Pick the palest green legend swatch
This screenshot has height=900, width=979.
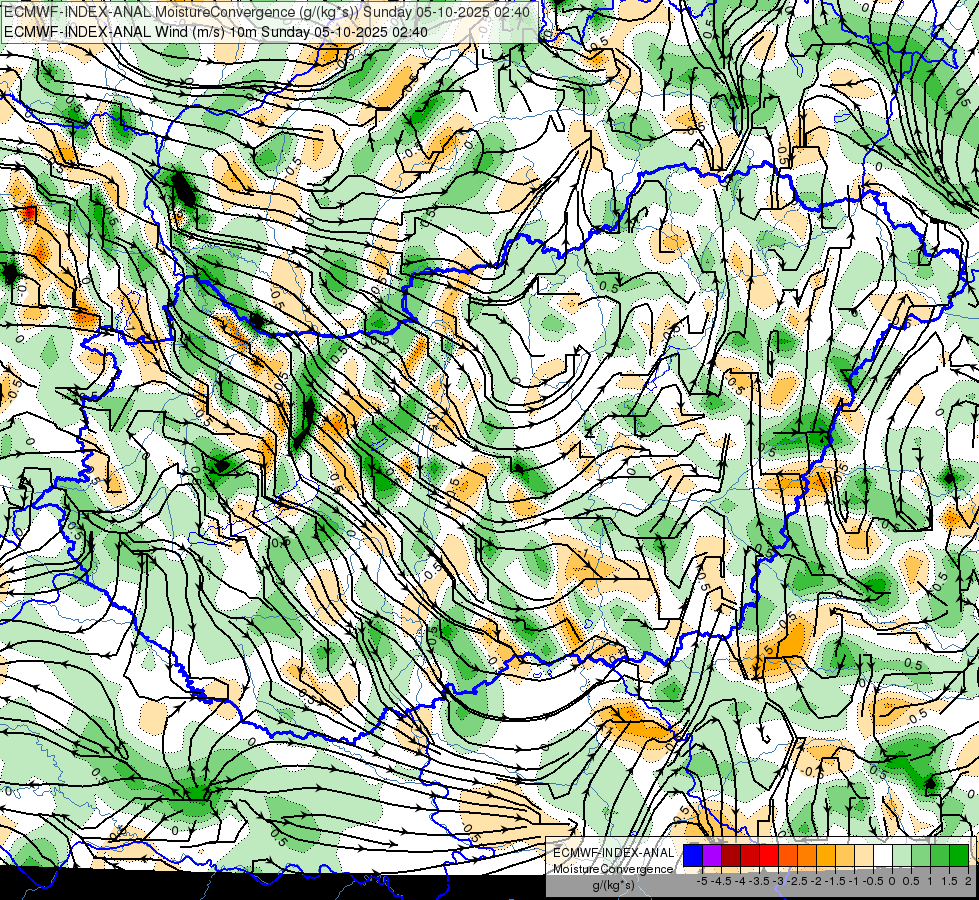902,856
